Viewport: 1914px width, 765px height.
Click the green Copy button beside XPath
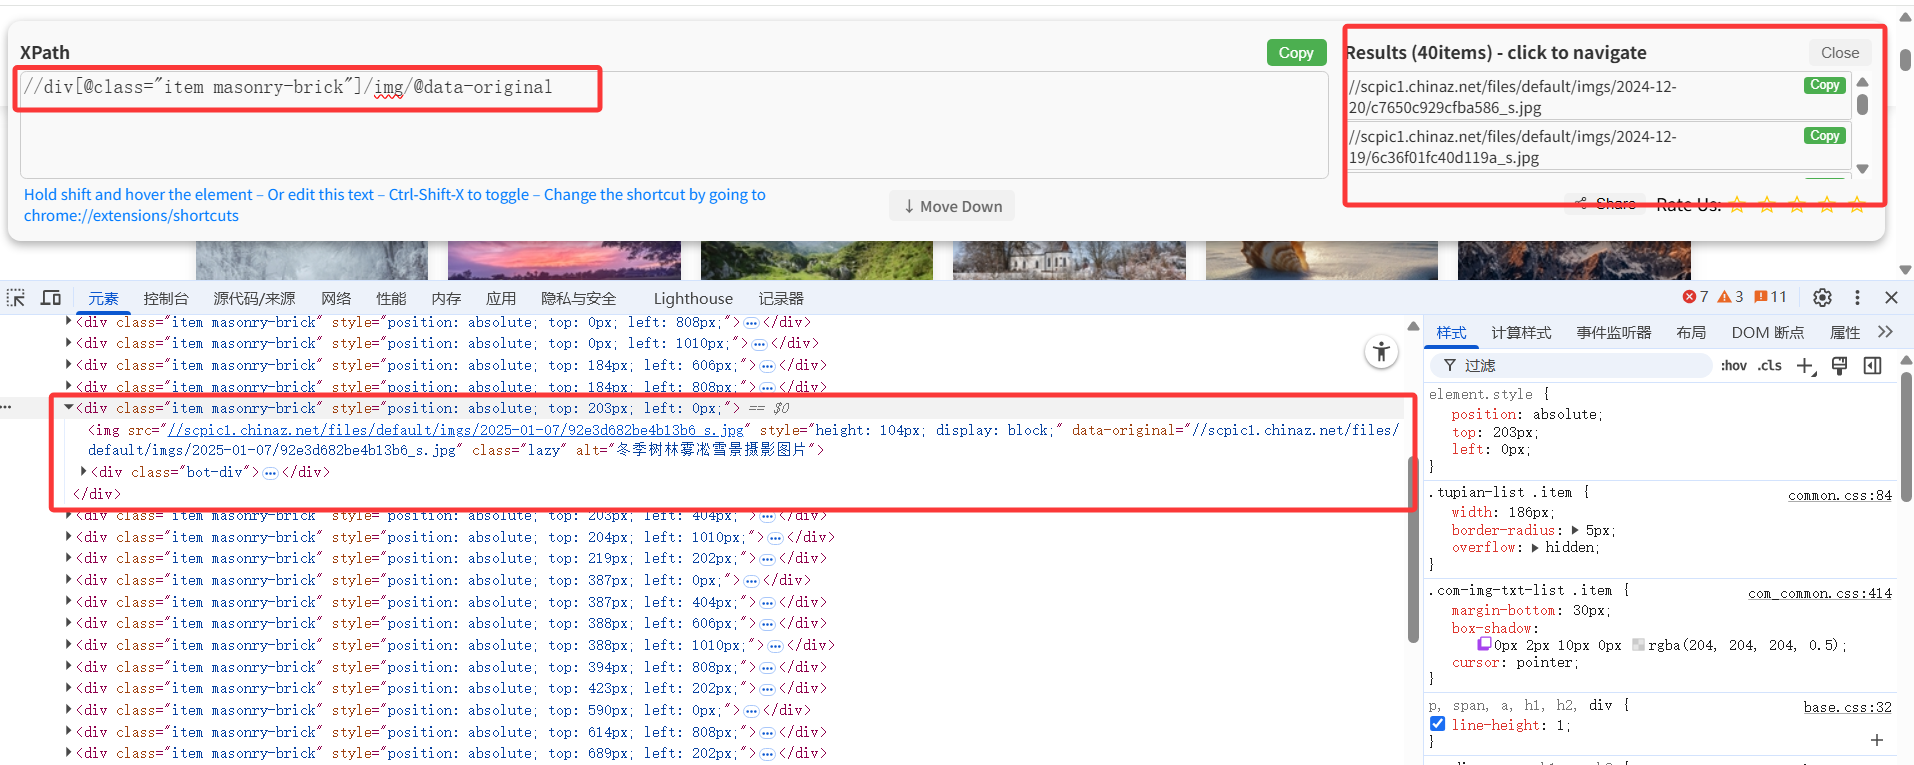tap(1295, 53)
